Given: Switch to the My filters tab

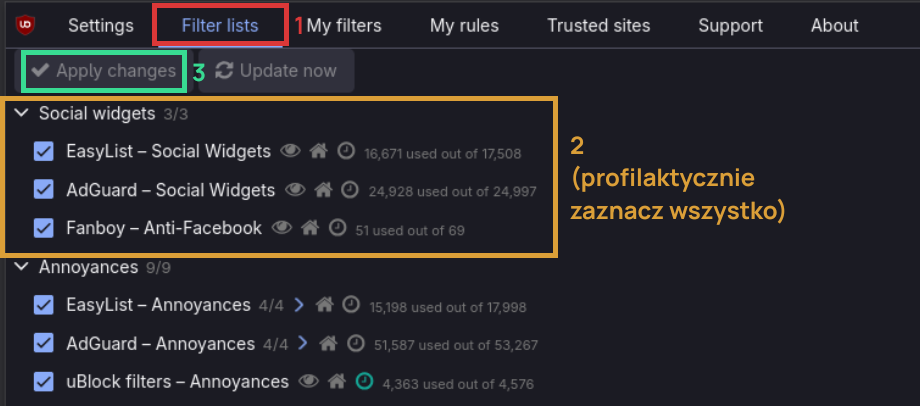Looking at the screenshot, I should [x=344, y=25].
